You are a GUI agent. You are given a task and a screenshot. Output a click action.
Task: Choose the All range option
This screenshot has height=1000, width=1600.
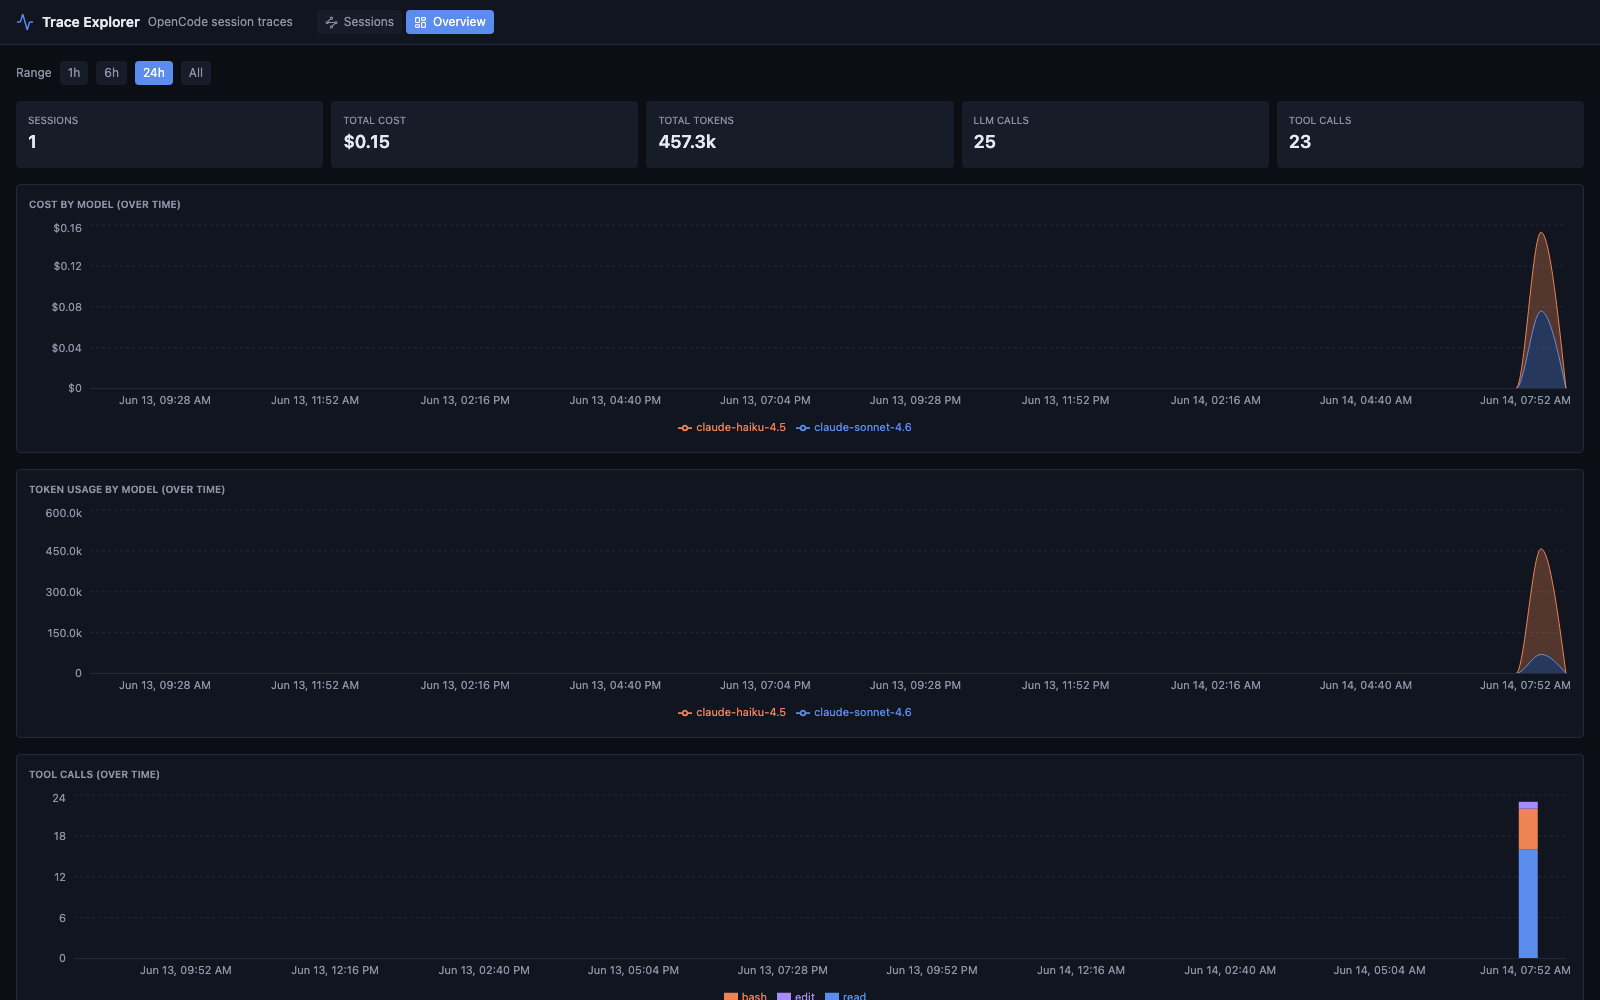click(x=196, y=73)
